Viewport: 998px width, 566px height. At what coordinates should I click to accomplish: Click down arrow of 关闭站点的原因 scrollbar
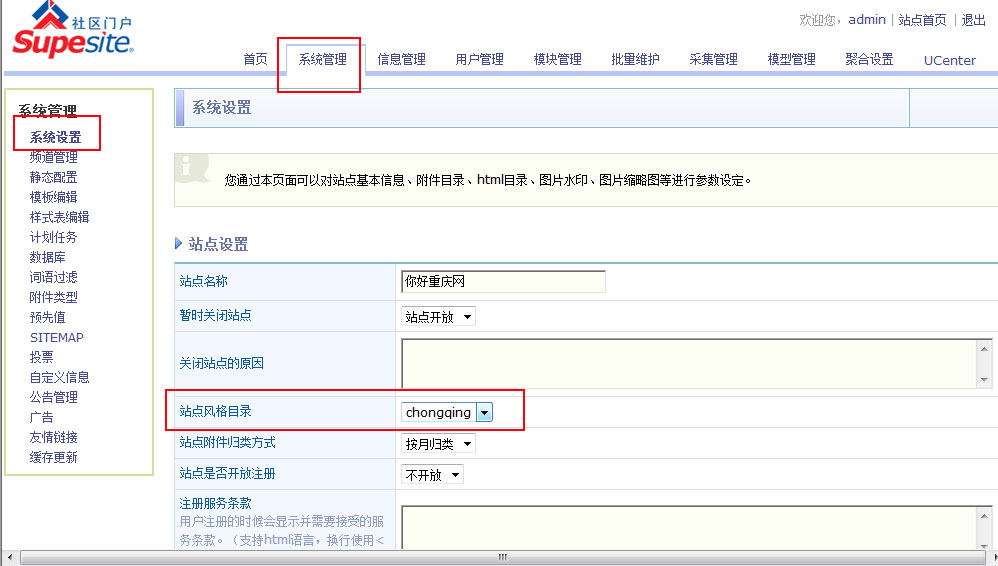[x=984, y=379]
